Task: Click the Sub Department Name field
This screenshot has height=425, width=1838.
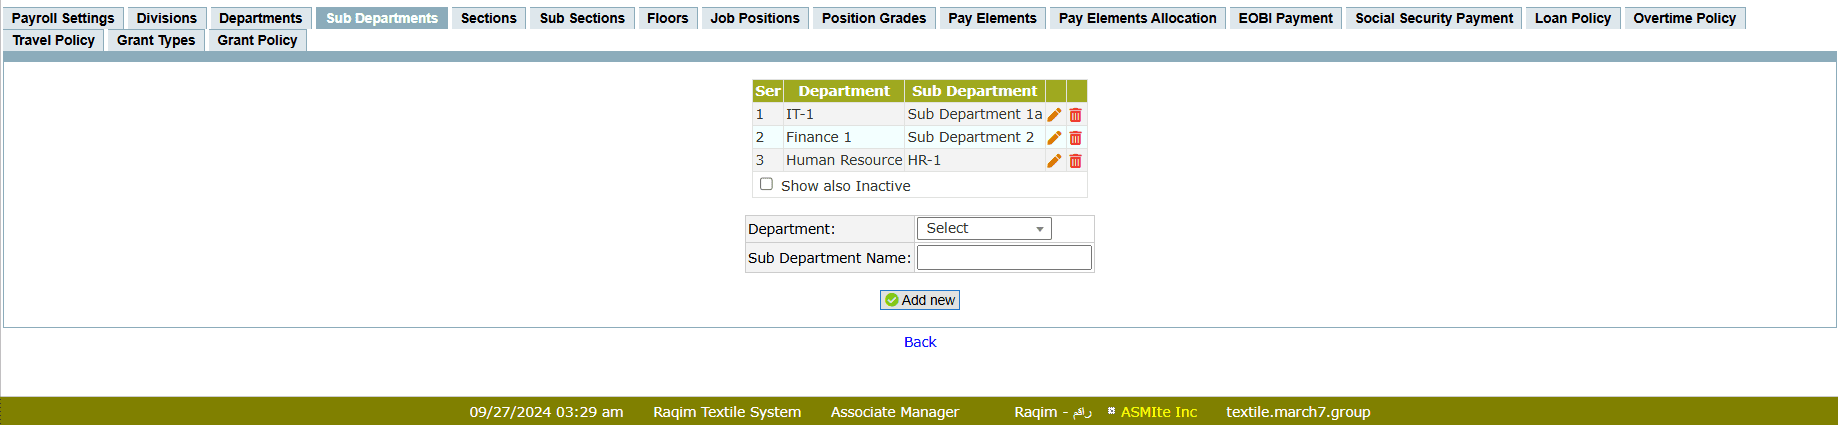Action: pos(1004,258)
